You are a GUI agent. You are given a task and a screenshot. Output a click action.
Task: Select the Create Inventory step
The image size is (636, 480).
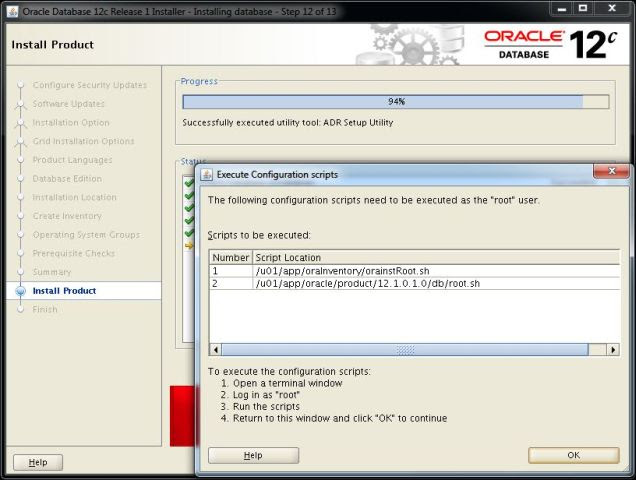[67, 216]
